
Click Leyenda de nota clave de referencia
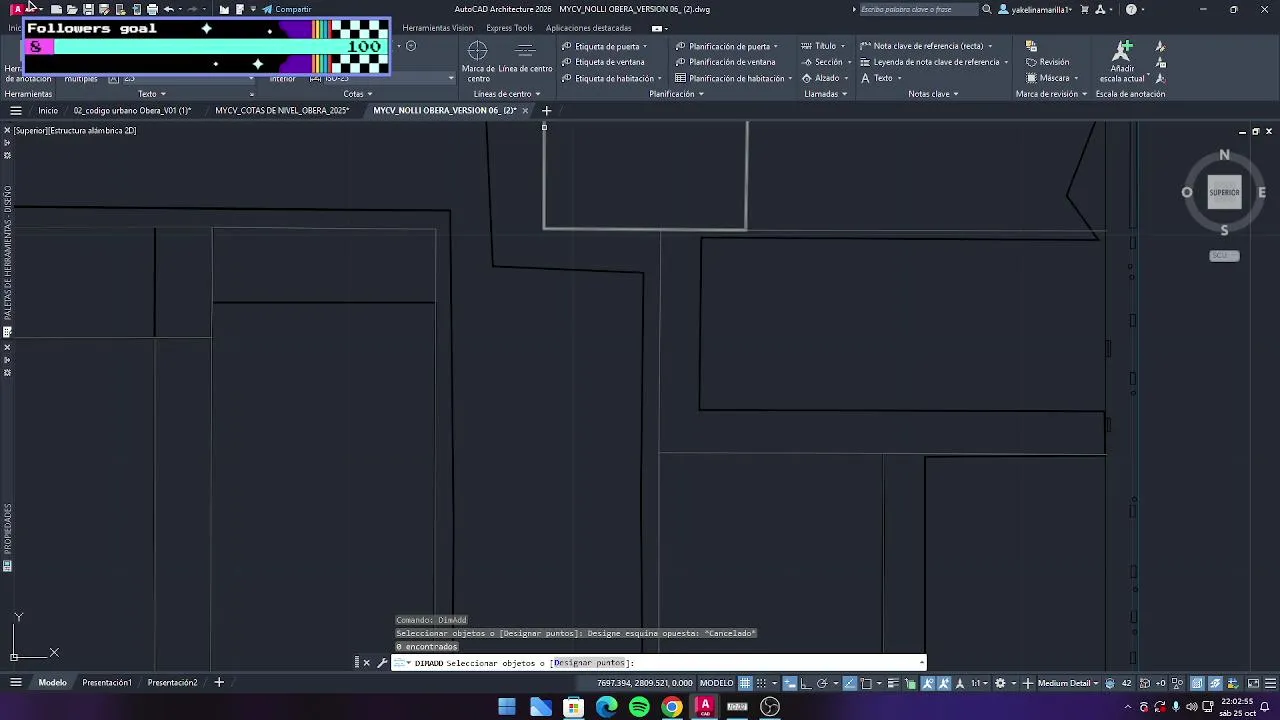[930, 62]
